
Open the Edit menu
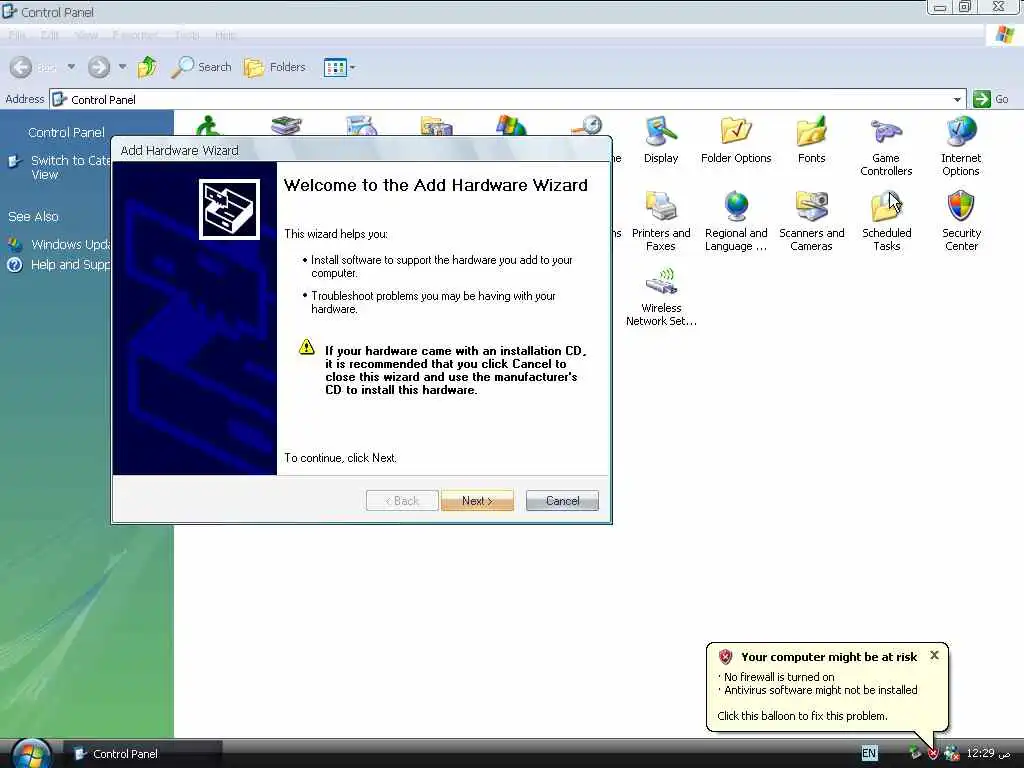(x=50, y=35)
